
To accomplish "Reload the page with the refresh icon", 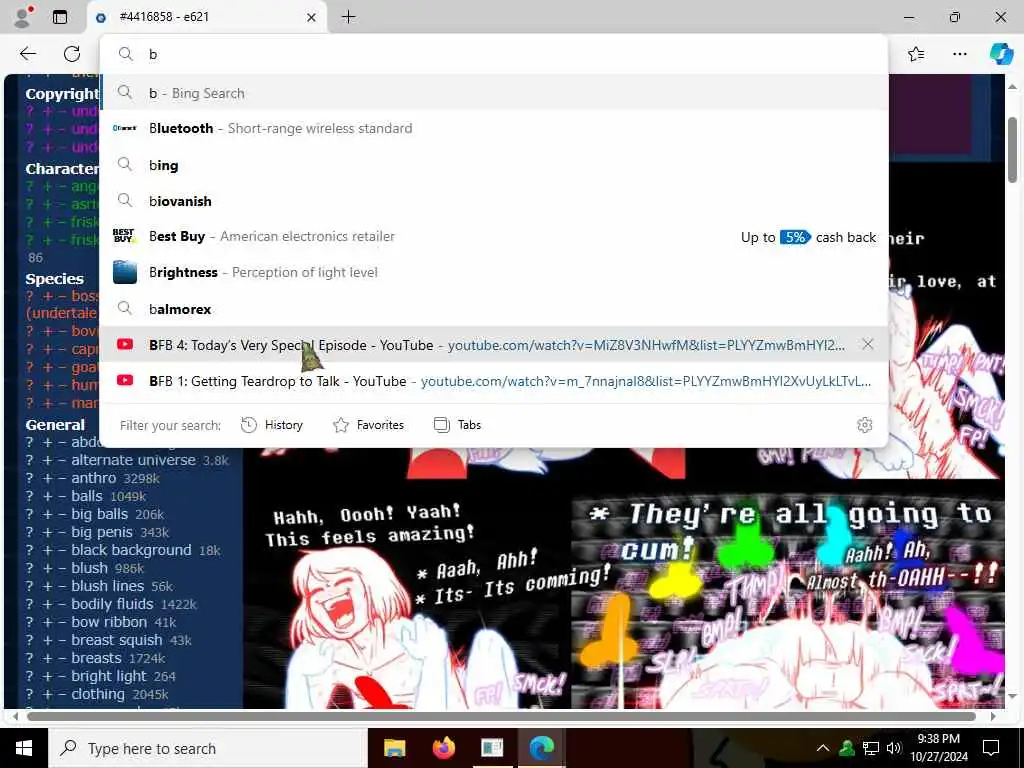I will pyautogui.click(x=72, y=54).
